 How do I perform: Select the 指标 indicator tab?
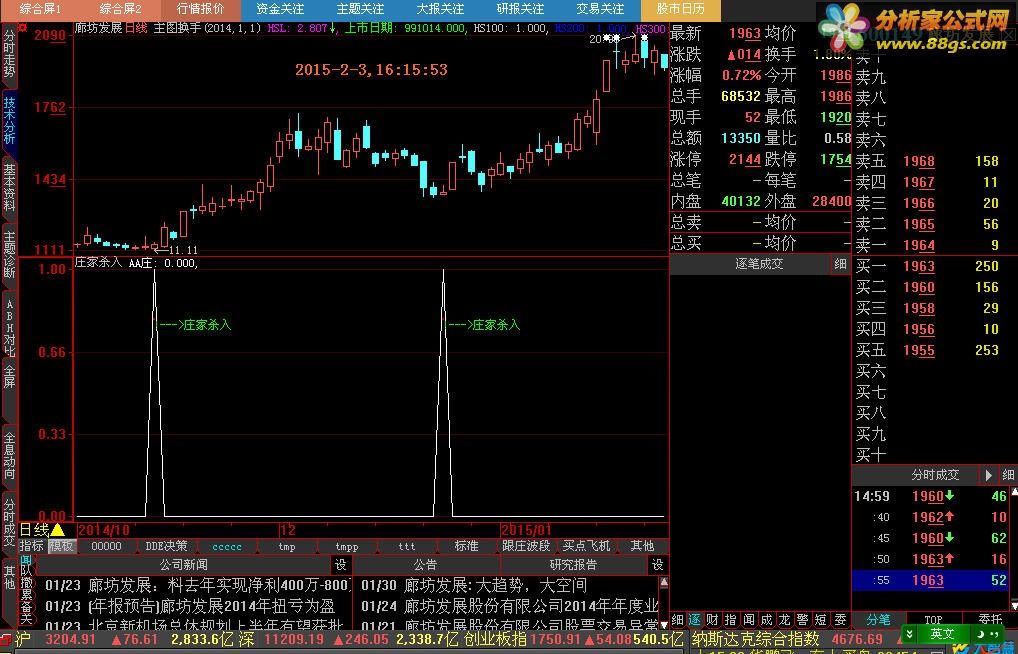(x=31, y=546)
